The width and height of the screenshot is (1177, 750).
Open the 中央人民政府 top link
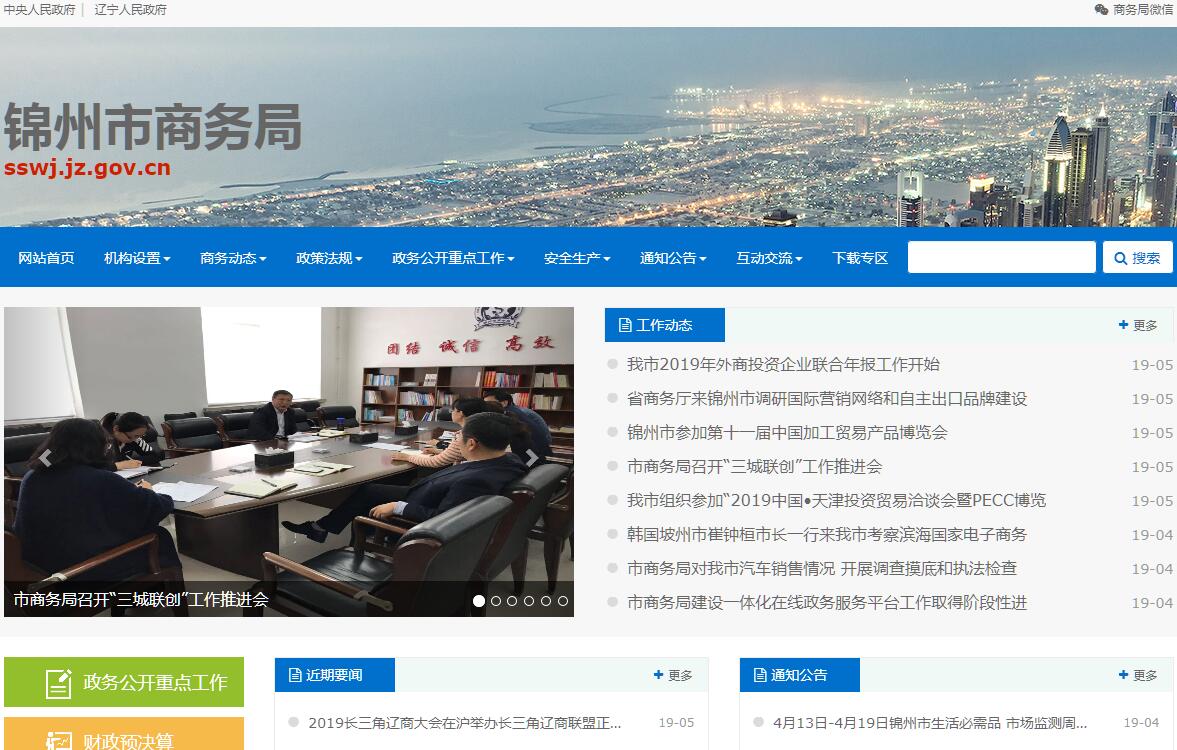coord(39,10)
